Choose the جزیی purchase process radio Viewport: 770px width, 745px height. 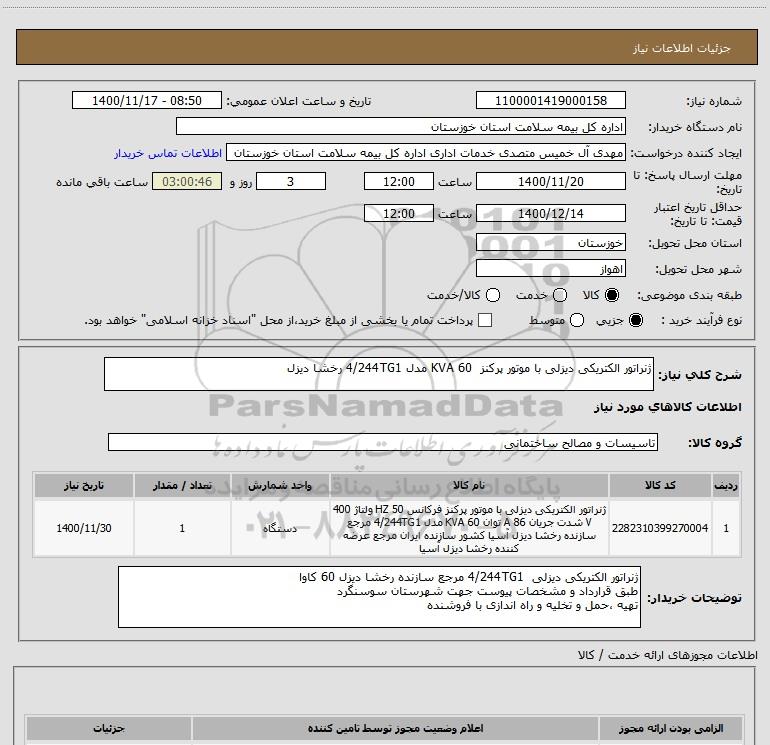pyautogui.click(x=635, y=320)
